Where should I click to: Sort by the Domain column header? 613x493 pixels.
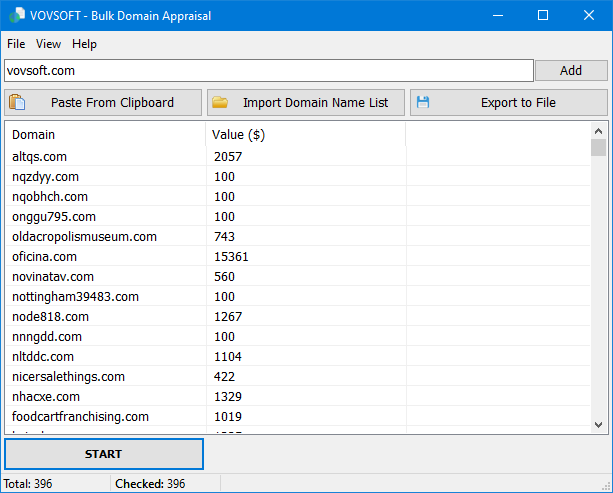106,134
